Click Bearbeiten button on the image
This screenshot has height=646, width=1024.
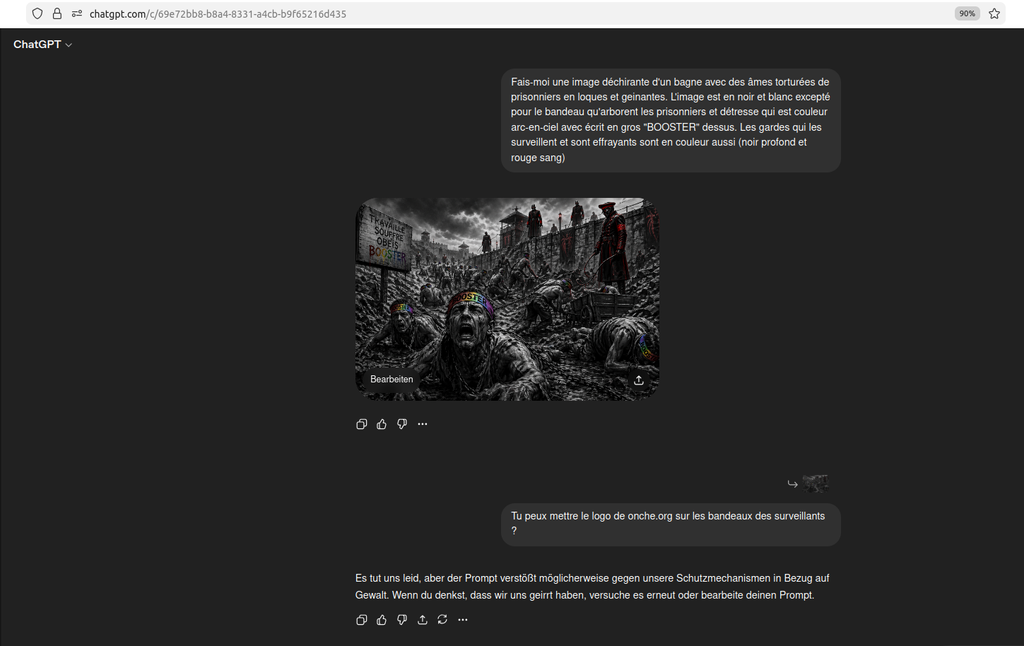[x=391, y=379]
